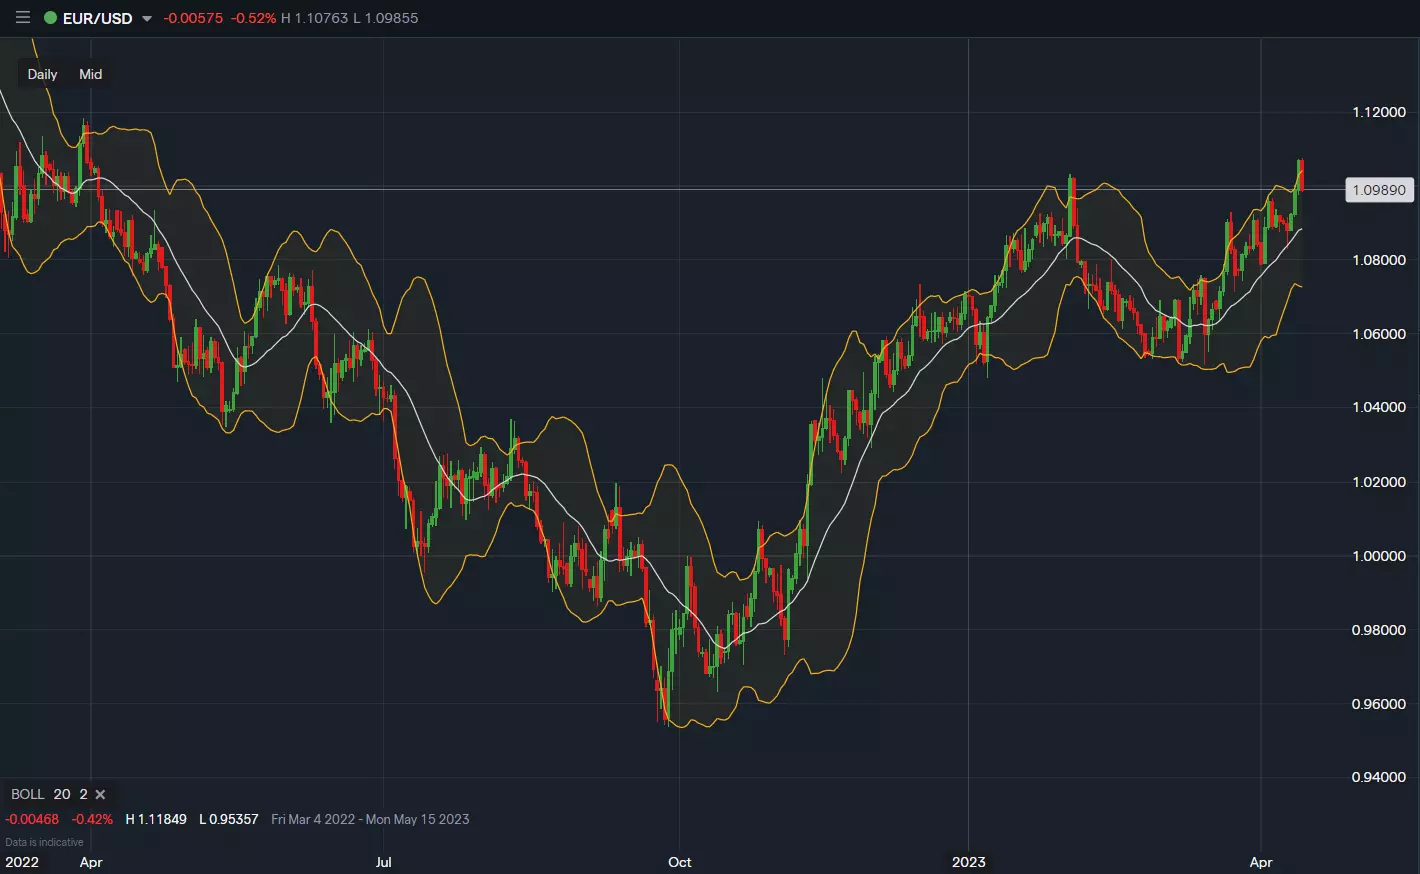
Task: Click the first Apr label on time axis
Action: [91, 862]
